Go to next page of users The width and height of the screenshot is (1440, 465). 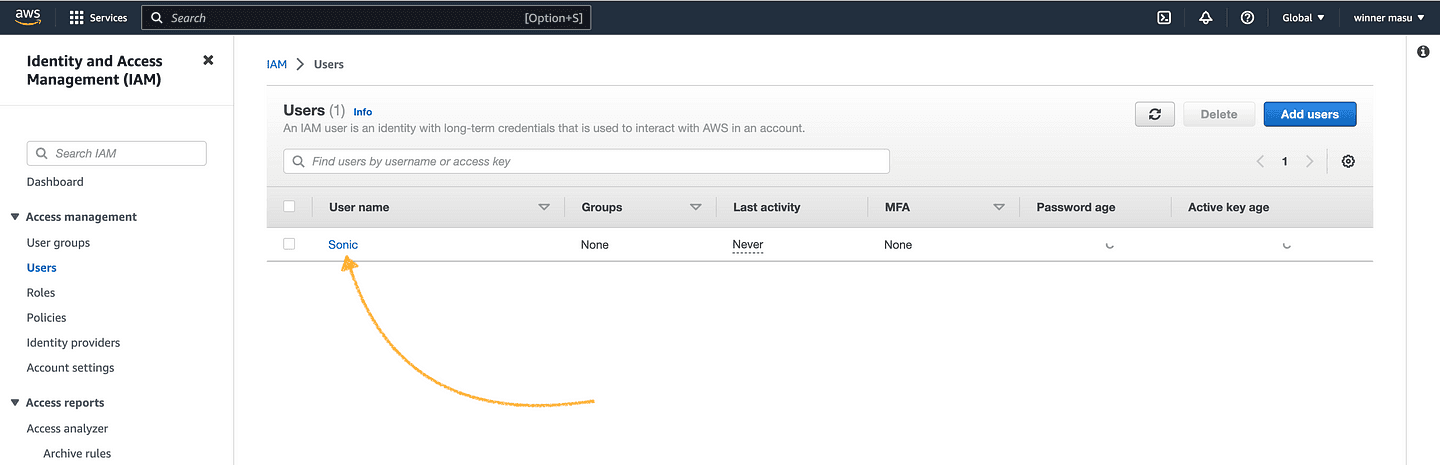[x=1310, y=161]
